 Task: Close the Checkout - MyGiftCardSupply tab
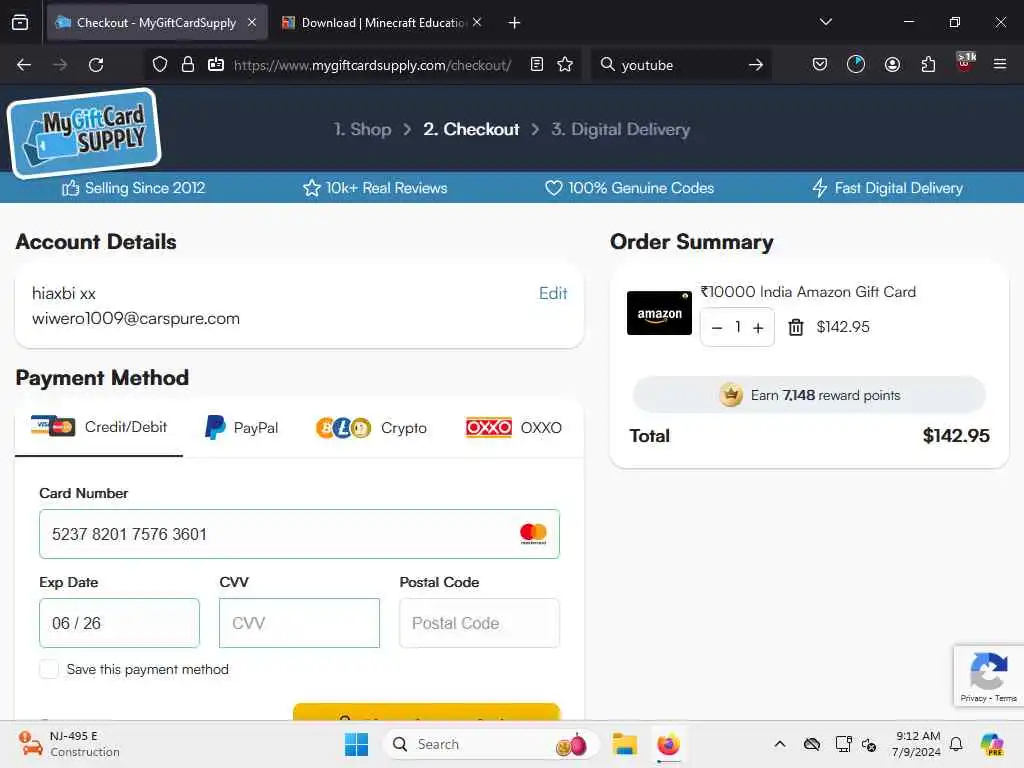click(x=252, y=22)
